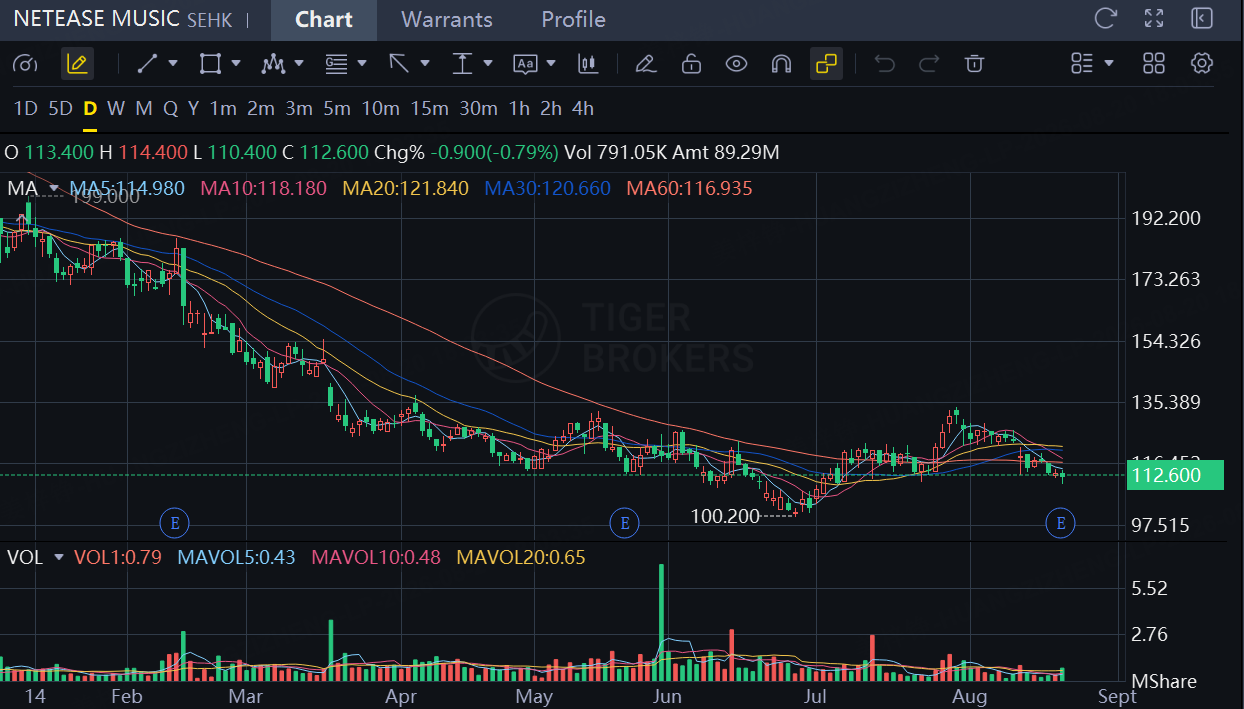Image resolution: width=1244 pixels, height=709 pixels.
Task: Select the 3m interval
Action: click(299, 108)
